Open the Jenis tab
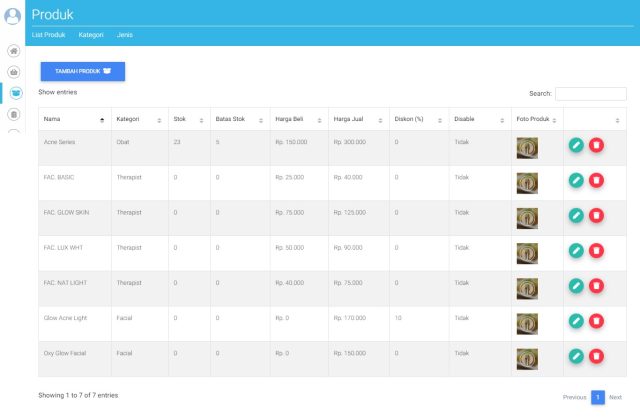Screen dimensions: 640x418 coord(124,35)
